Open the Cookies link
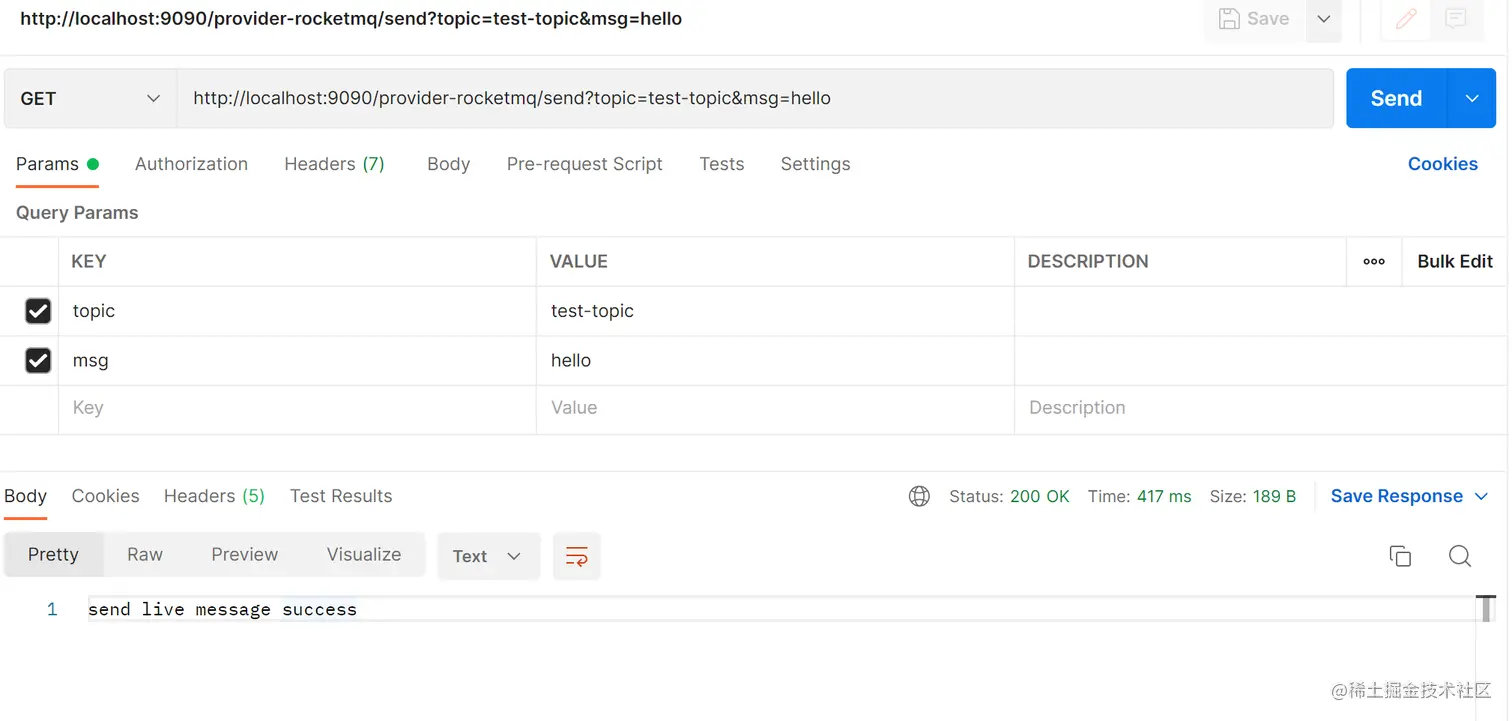Screen dimensions: 1512x721 click(1442, 164)
